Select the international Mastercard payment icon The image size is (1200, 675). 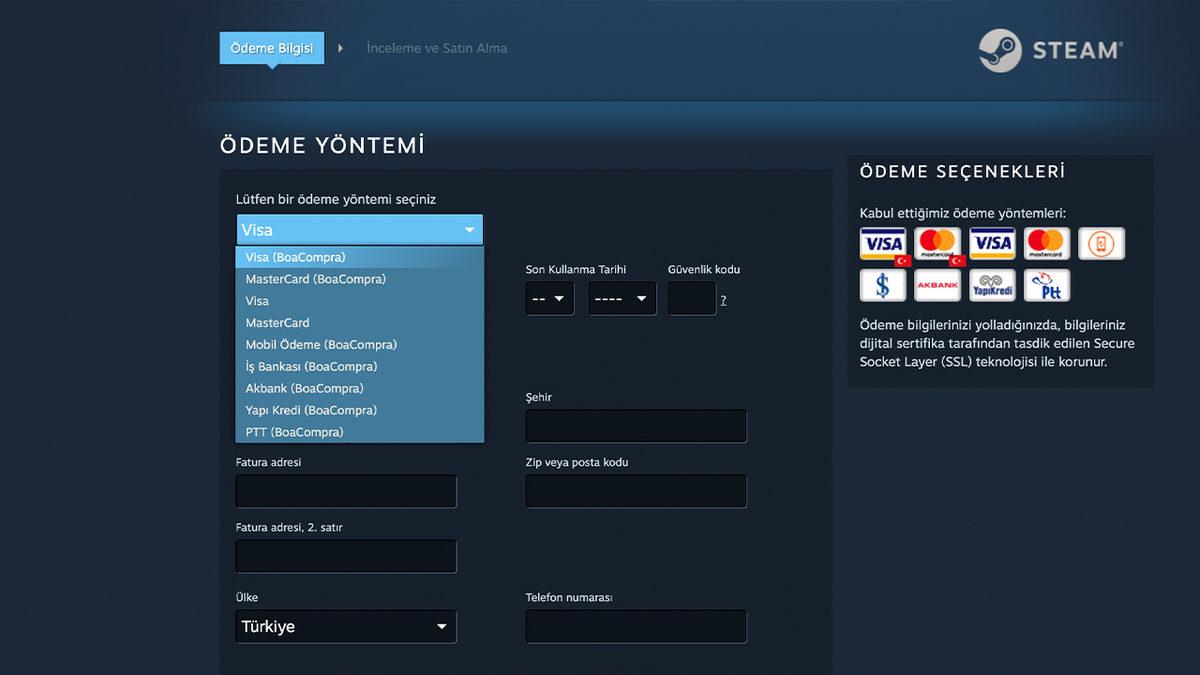1046,243
